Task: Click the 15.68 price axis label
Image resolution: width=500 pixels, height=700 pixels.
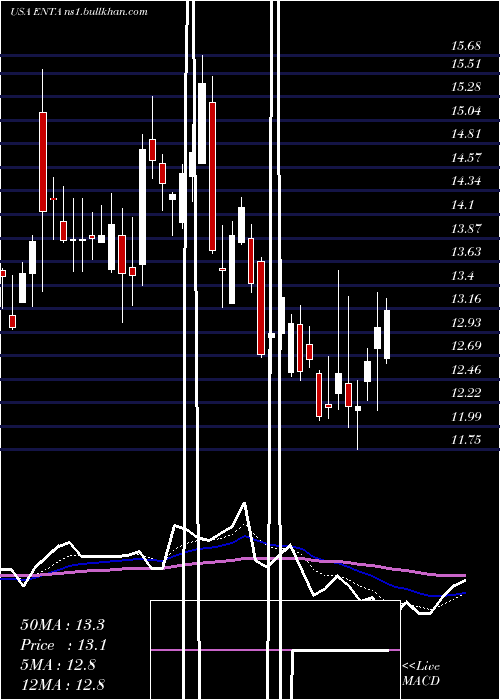Action: [466, 46]
